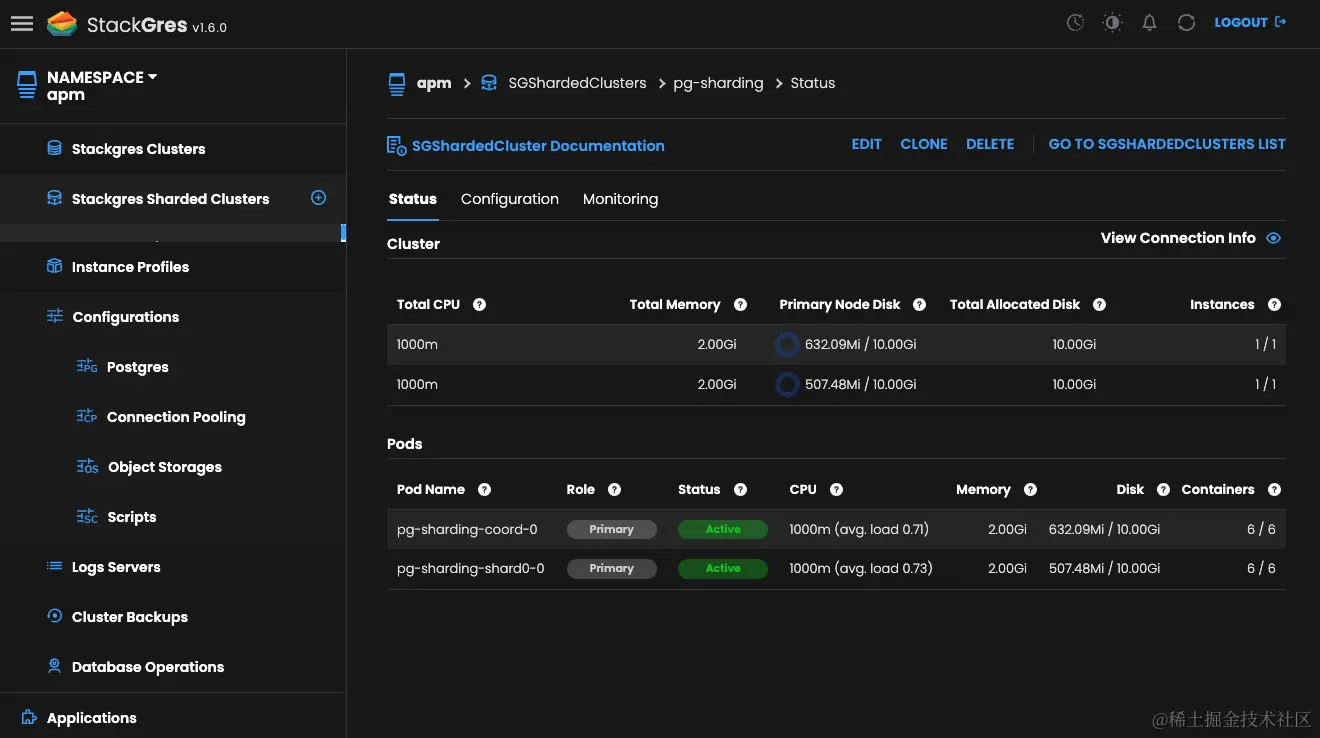1320x738 pixels.
Task: Click help icon next to Primary Node Disk
Action: click(x=919, y=304)
